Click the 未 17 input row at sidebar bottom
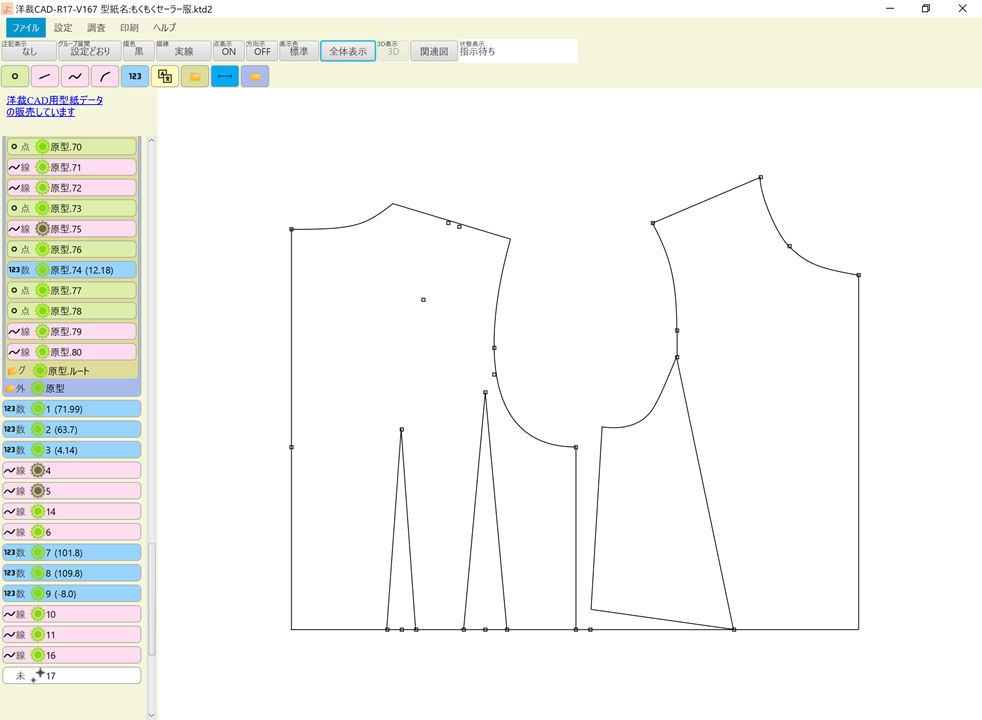Image resolution: width=982 pixels, height=720 pixels. pyautogui.click(x=71, y=675)
